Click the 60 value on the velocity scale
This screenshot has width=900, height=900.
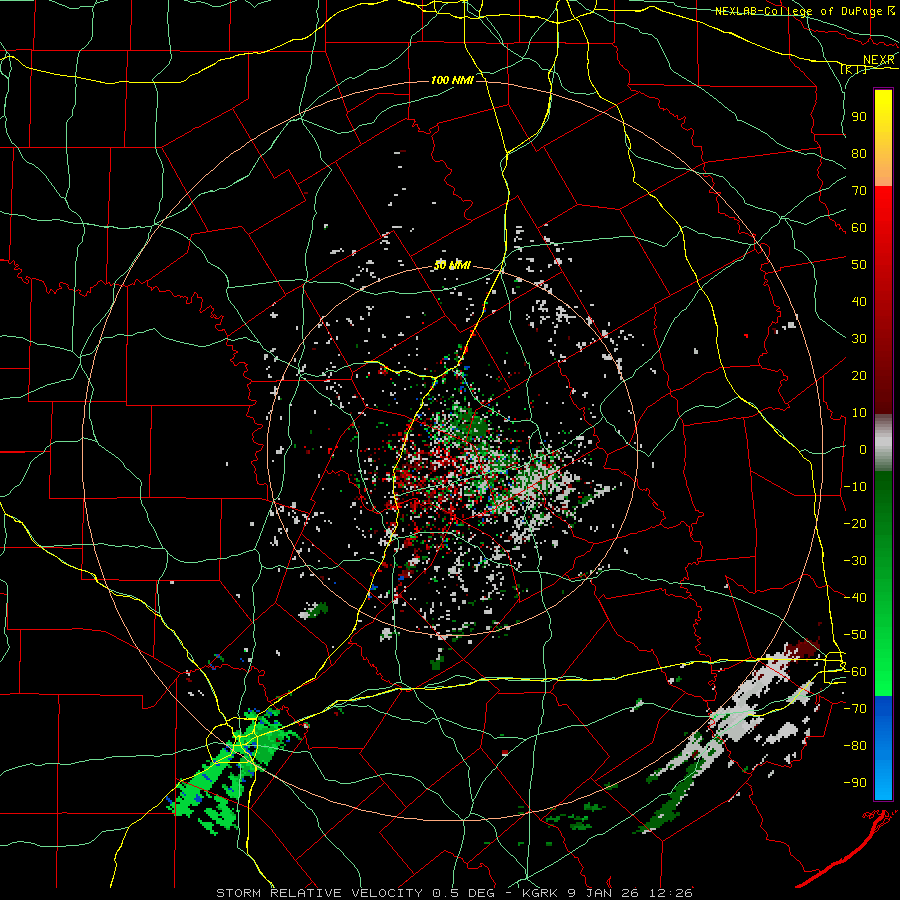pyautogui.click(x=859, y=228)
